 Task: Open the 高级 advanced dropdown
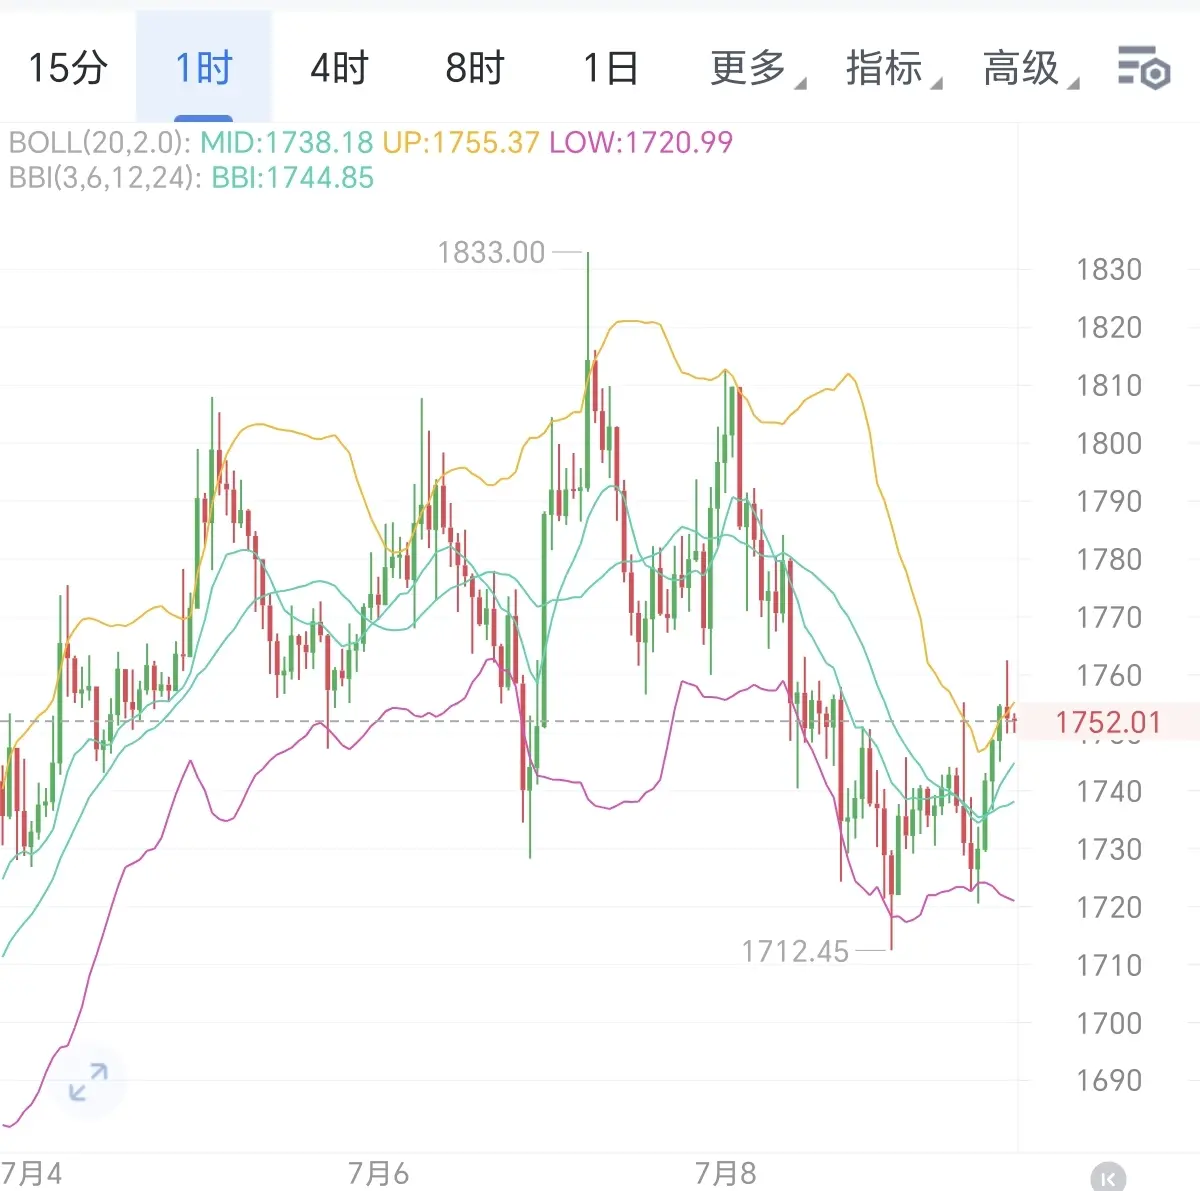pyautogui.click(x=1030, y=68)
